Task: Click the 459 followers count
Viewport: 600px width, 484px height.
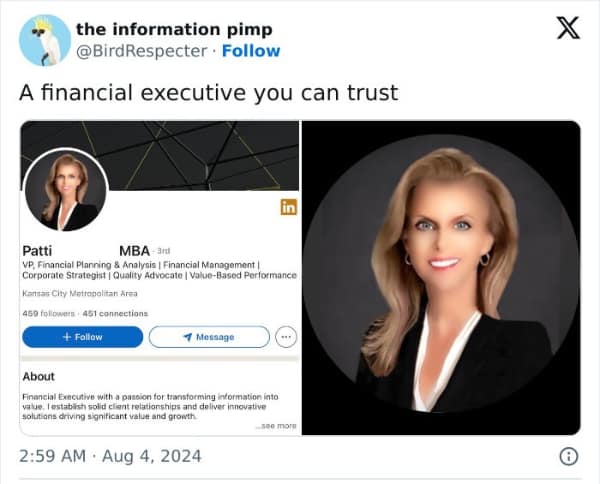Action: click(49, 314)
